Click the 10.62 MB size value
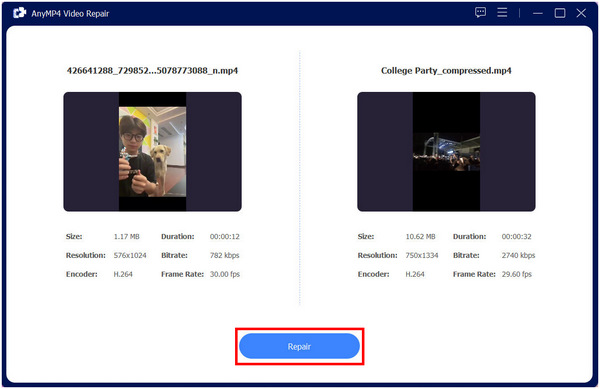Screen dimensions: 600x389 coord(421,237)
